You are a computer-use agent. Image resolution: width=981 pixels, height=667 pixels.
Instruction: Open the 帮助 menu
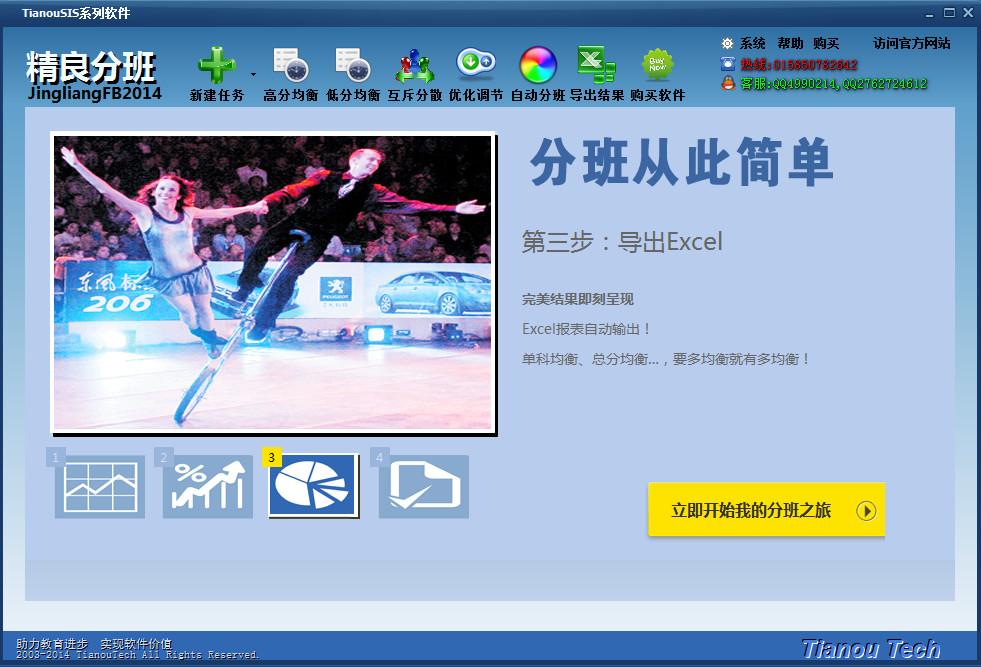pyautogui.click(x=790, y=43)
